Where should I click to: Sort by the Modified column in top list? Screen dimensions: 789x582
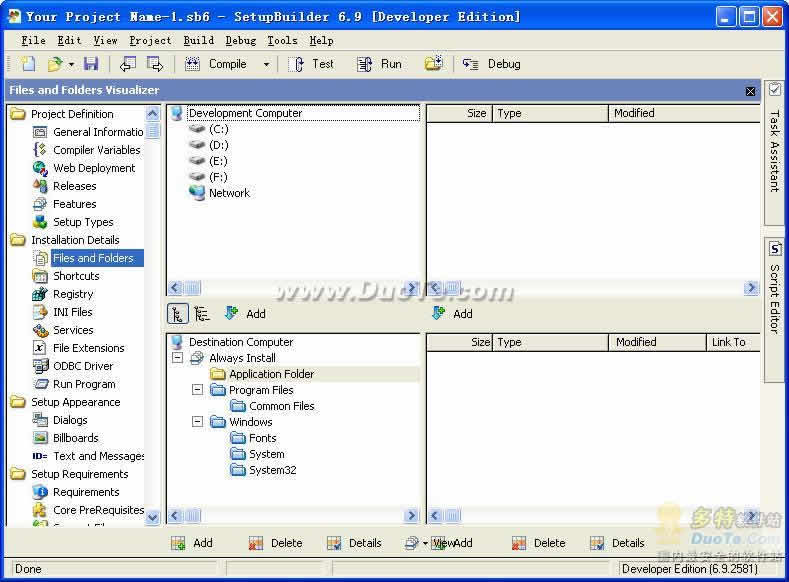(684, 113)
